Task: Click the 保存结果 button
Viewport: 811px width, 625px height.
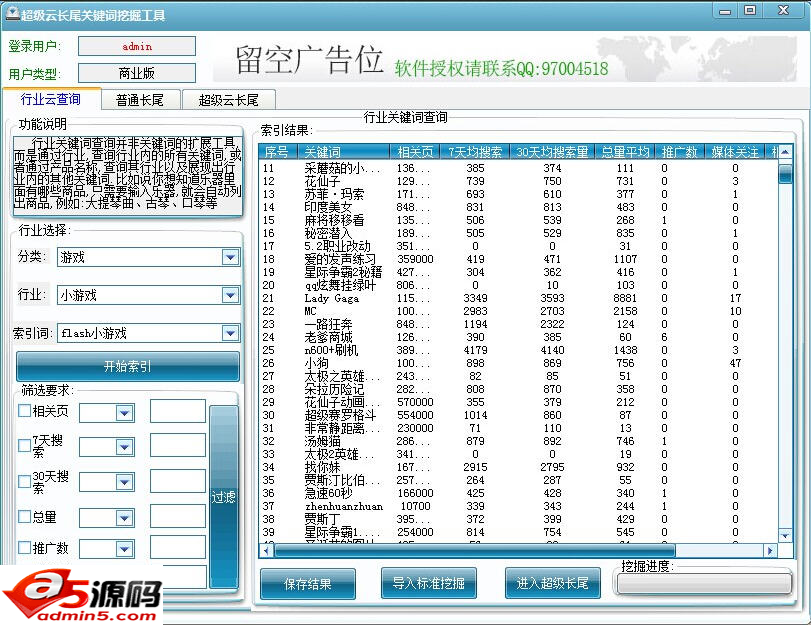Action: 307,582
